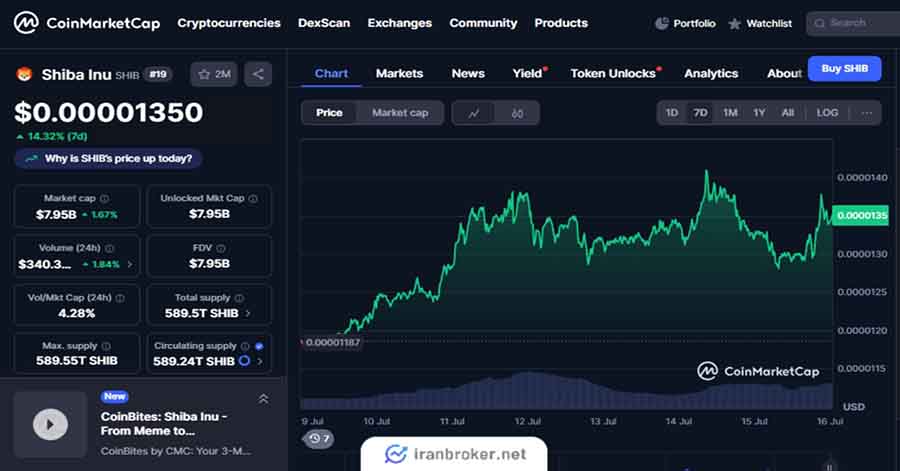Switch to line chart view icon
Image resolution: width=900 pixels, height=471 pixels.
474,113
